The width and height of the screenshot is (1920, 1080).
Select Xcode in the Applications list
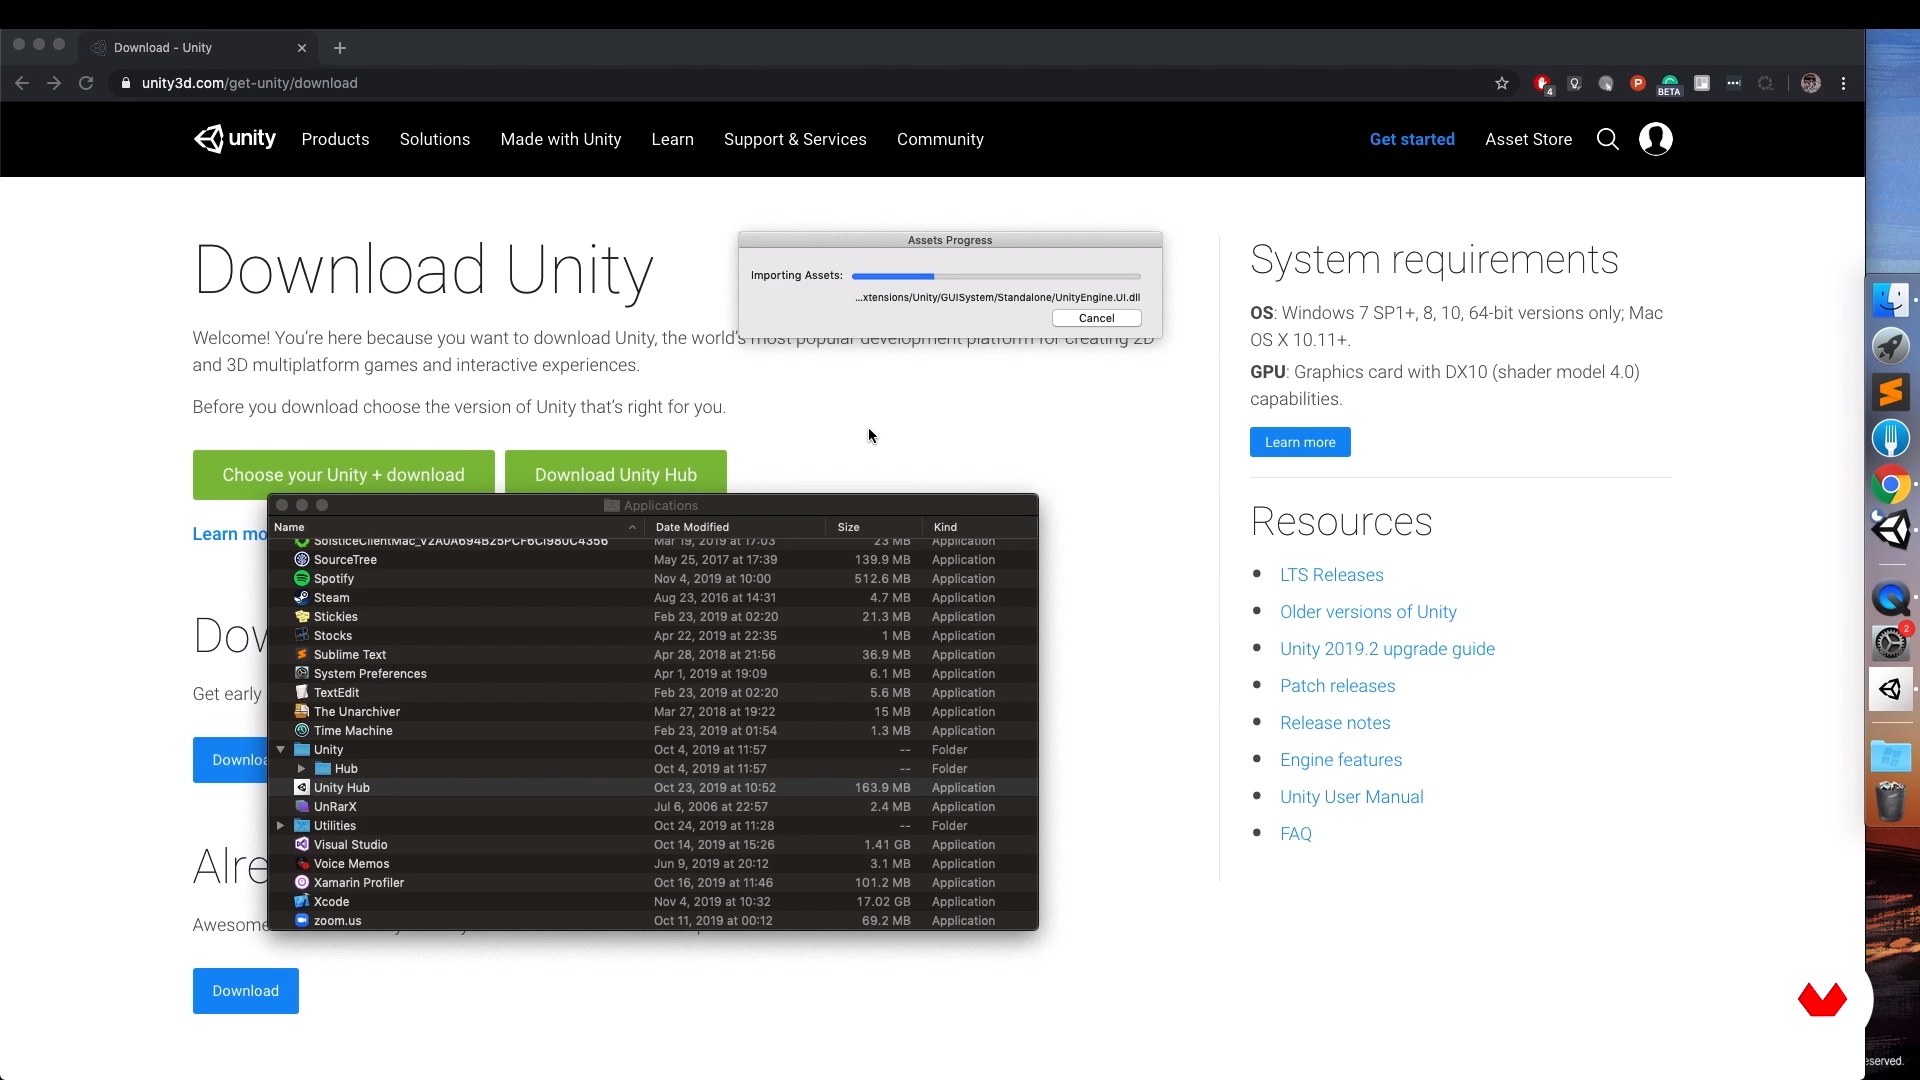pyautogui.click(x=652, y=902)
